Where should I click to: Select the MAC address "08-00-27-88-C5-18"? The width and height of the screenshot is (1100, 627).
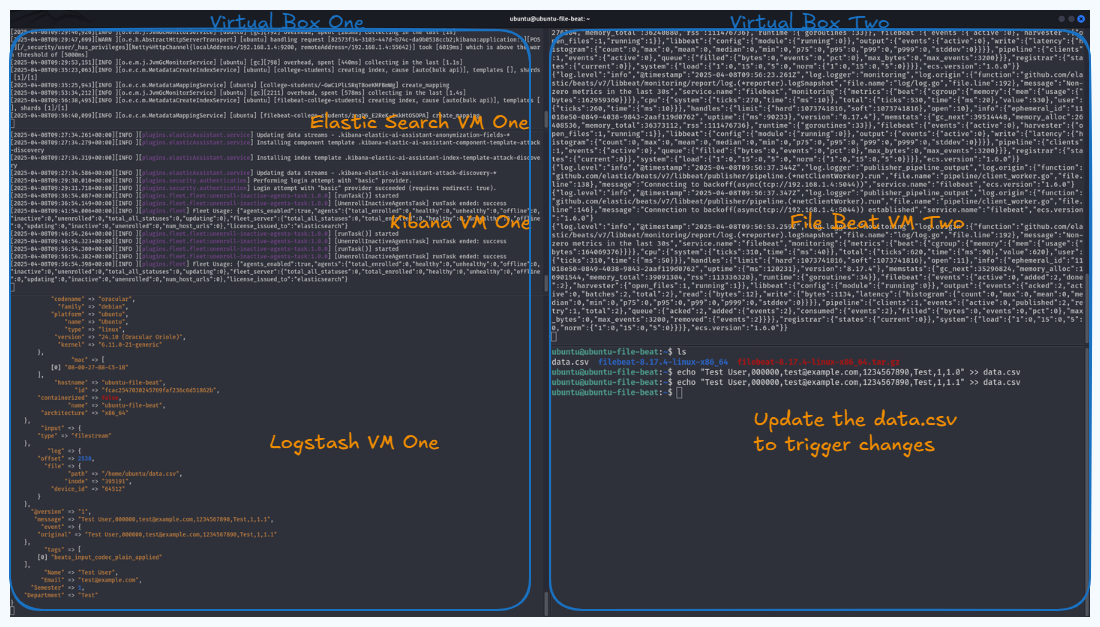97,367
